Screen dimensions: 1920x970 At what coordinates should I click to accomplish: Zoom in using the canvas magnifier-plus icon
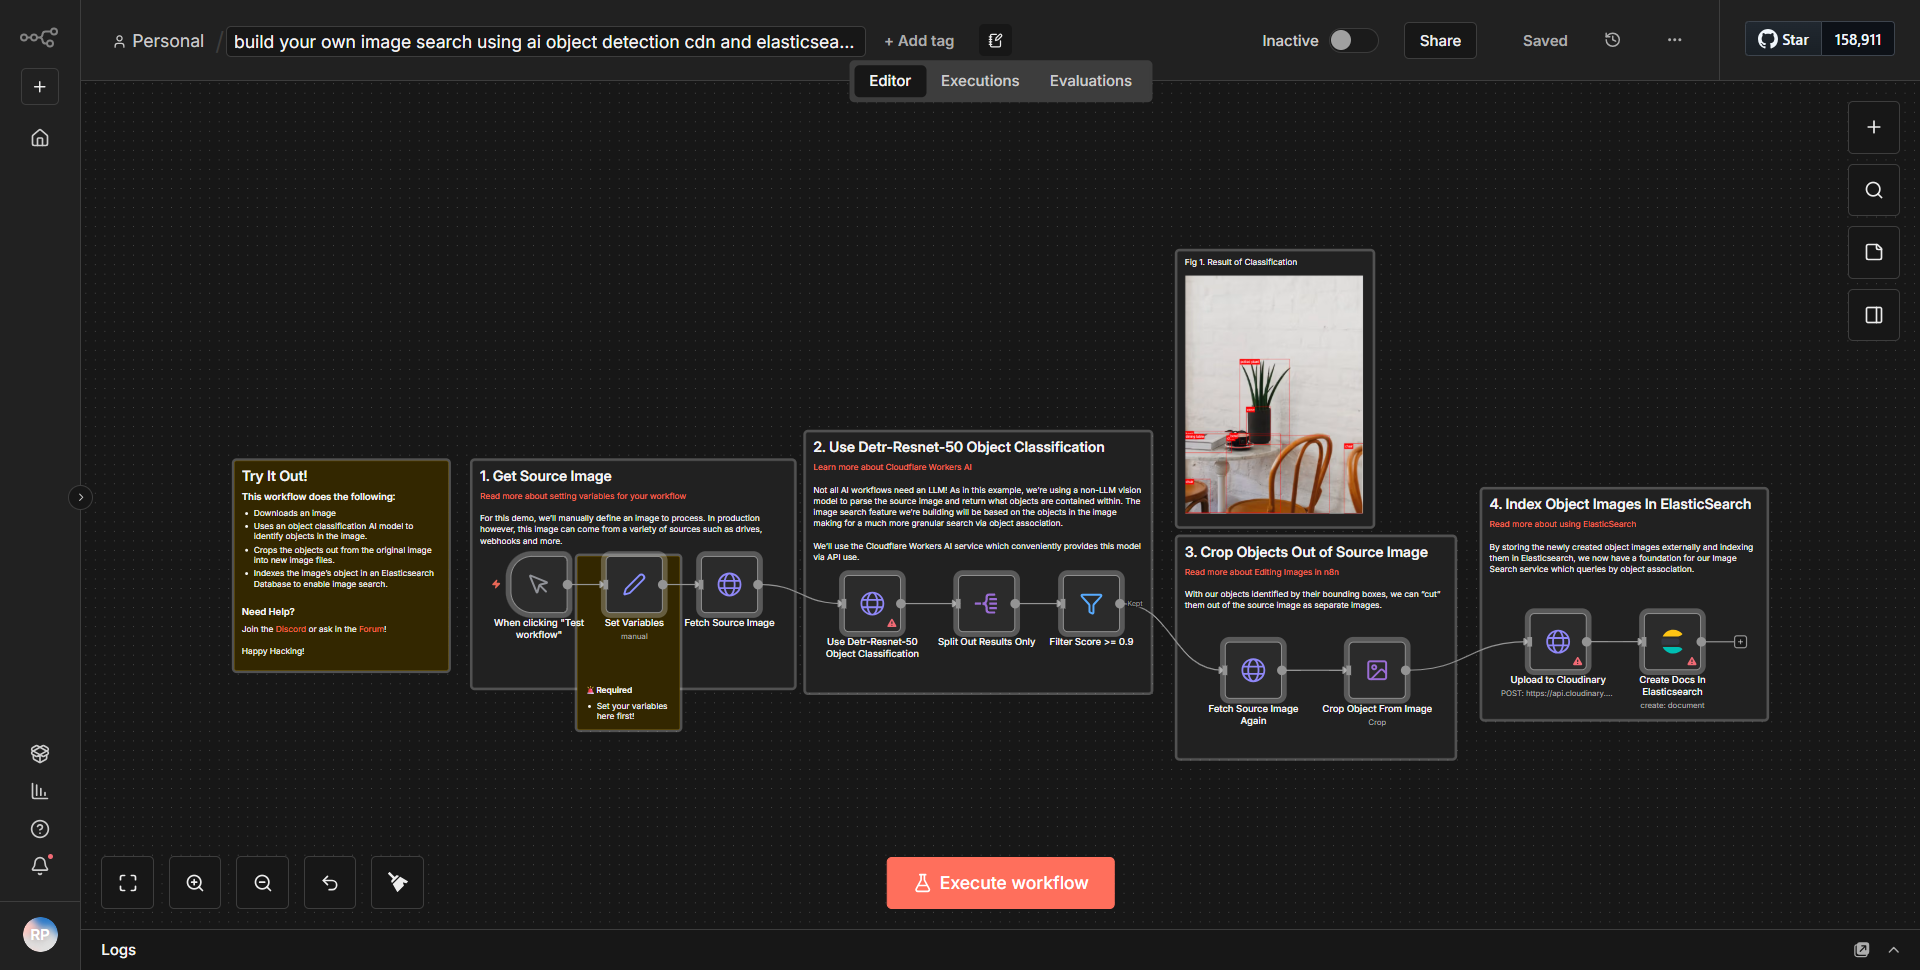(x=194, y=882)
